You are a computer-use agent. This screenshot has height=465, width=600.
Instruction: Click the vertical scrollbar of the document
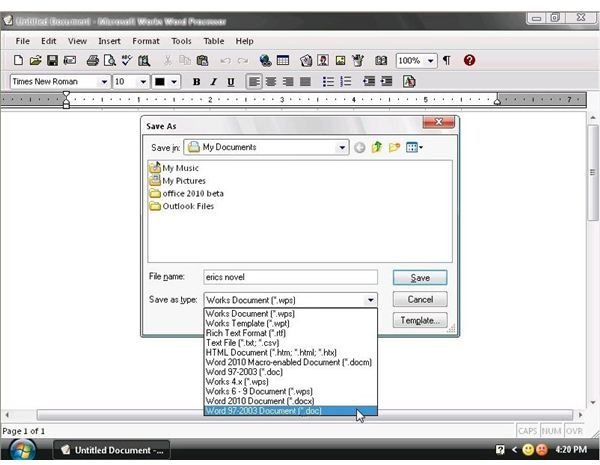coord(593,173)
